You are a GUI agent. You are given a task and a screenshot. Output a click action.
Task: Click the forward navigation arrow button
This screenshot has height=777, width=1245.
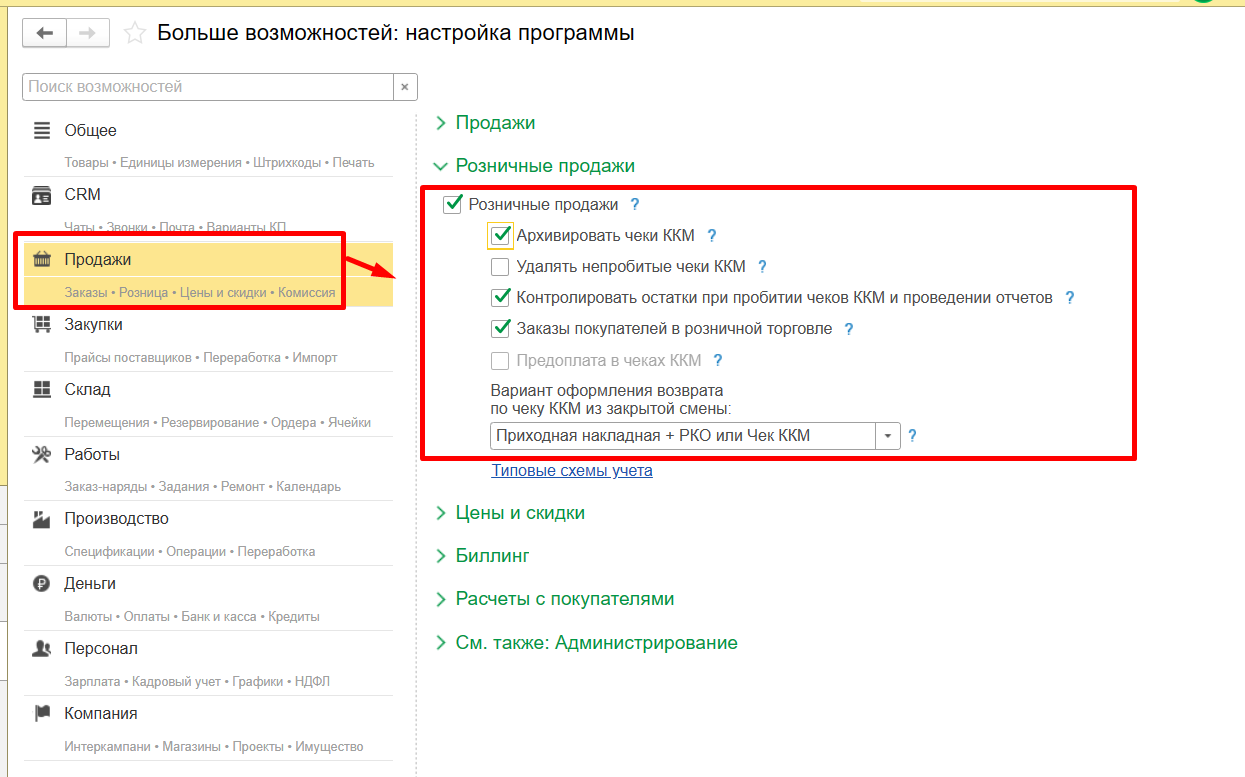click(x=88, y=33)
